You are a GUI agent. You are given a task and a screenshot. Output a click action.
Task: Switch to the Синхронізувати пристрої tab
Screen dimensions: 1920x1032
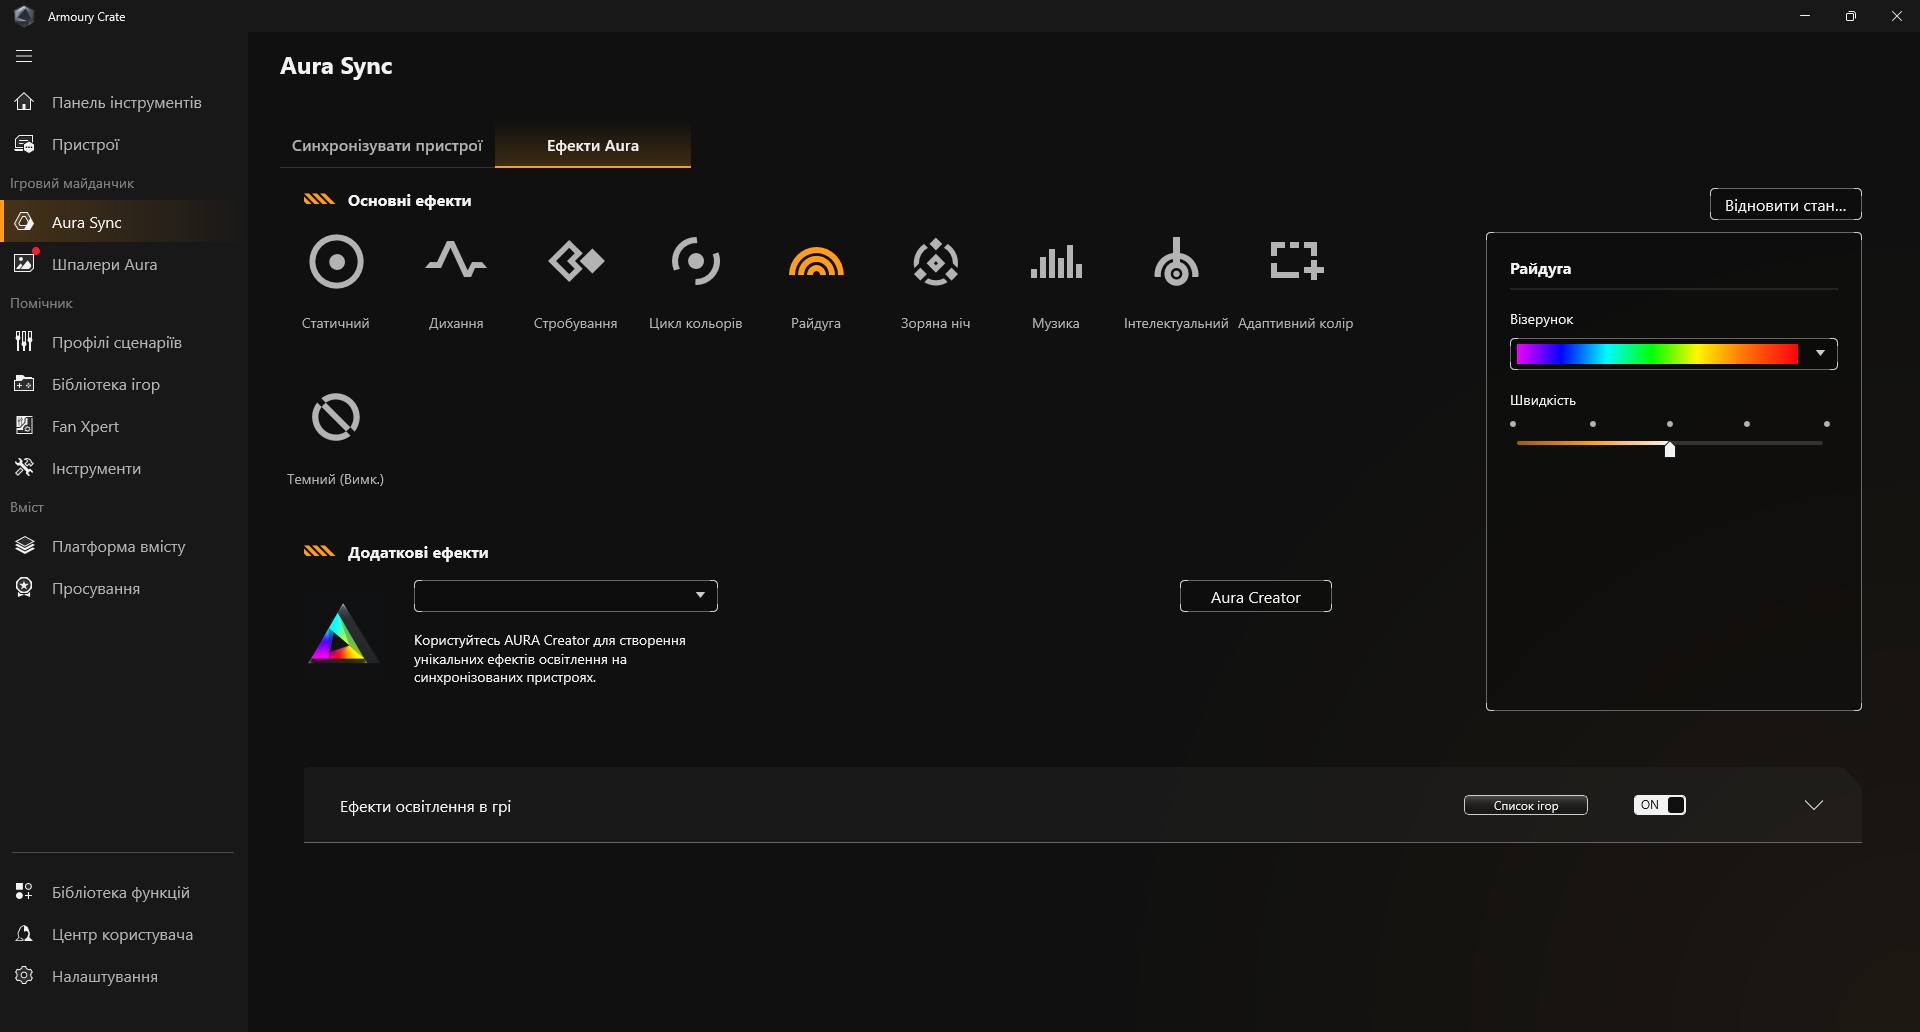tap(387, 146)
